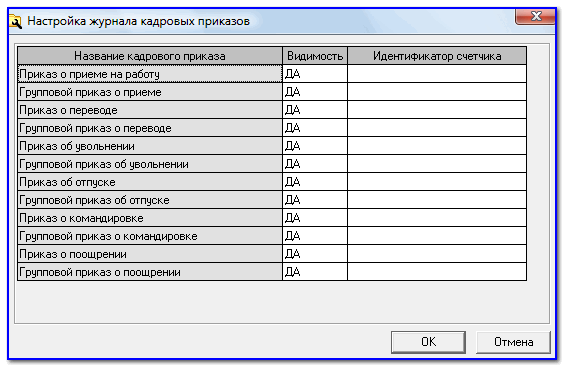Click ДА cell for Групповой приказ о командировке
Image resolution: width=564 pixels, height=367 pixels.
[315, 236]
